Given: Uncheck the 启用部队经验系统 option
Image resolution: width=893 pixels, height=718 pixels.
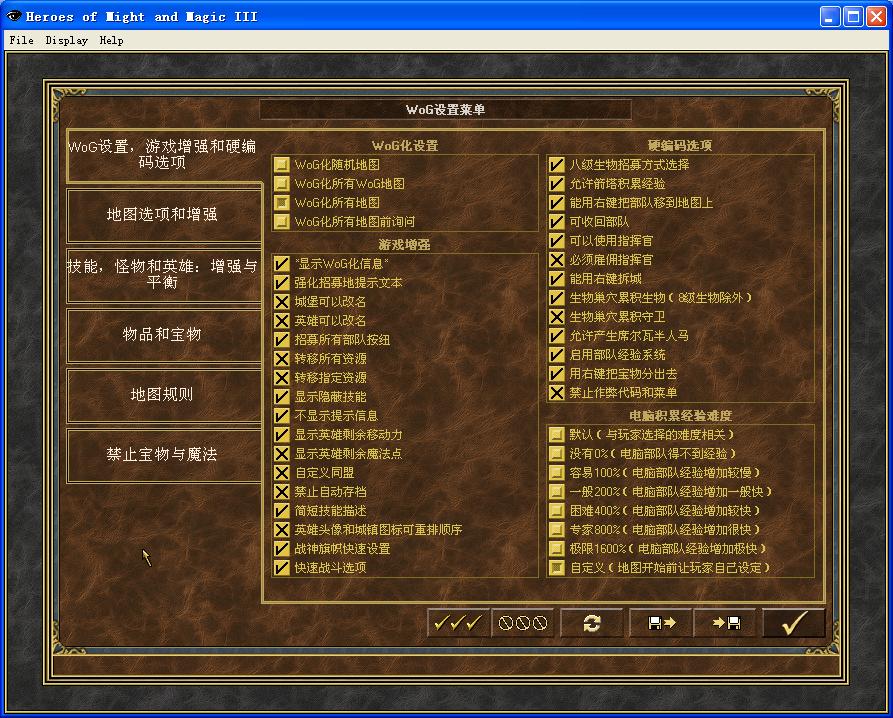Looking at the screenshot, I should click(557, 355).
